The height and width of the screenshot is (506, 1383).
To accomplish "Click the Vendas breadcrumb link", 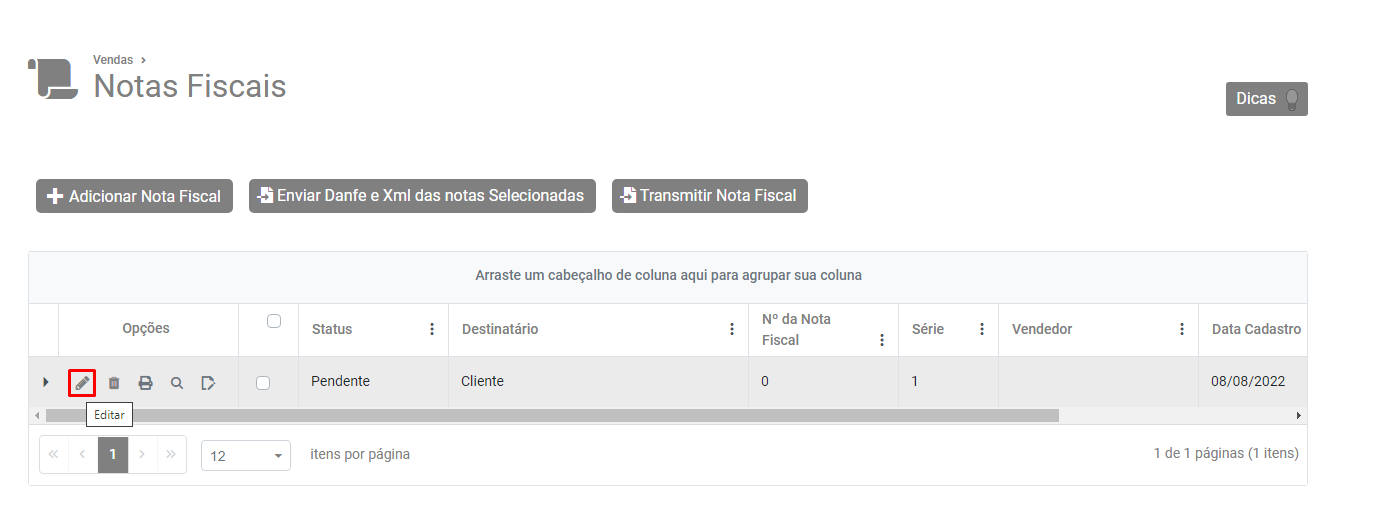I will click(x=113, y=60).
